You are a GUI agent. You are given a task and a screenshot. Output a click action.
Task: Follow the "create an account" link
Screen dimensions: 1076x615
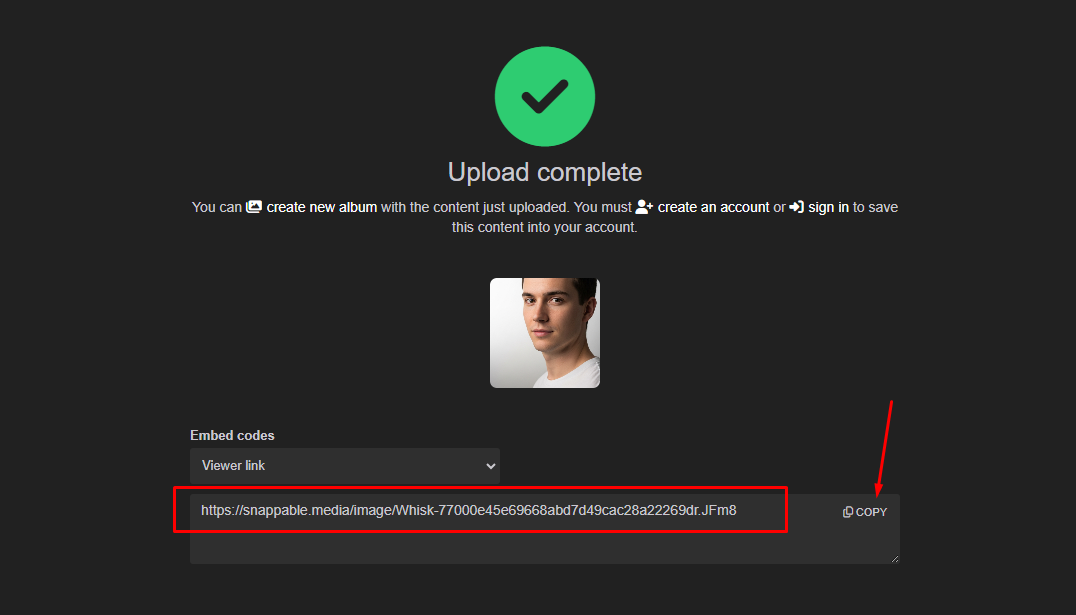[714, 207]
